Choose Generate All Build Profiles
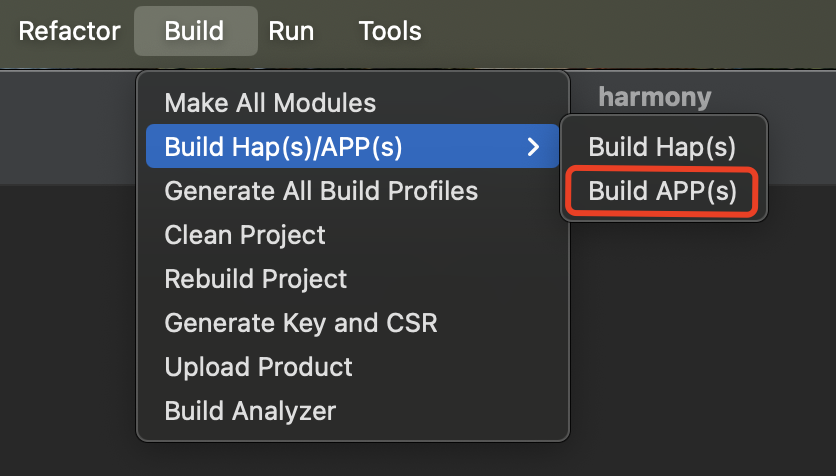The width and height of the screenshot is (836, 476). tap(321, 190)
